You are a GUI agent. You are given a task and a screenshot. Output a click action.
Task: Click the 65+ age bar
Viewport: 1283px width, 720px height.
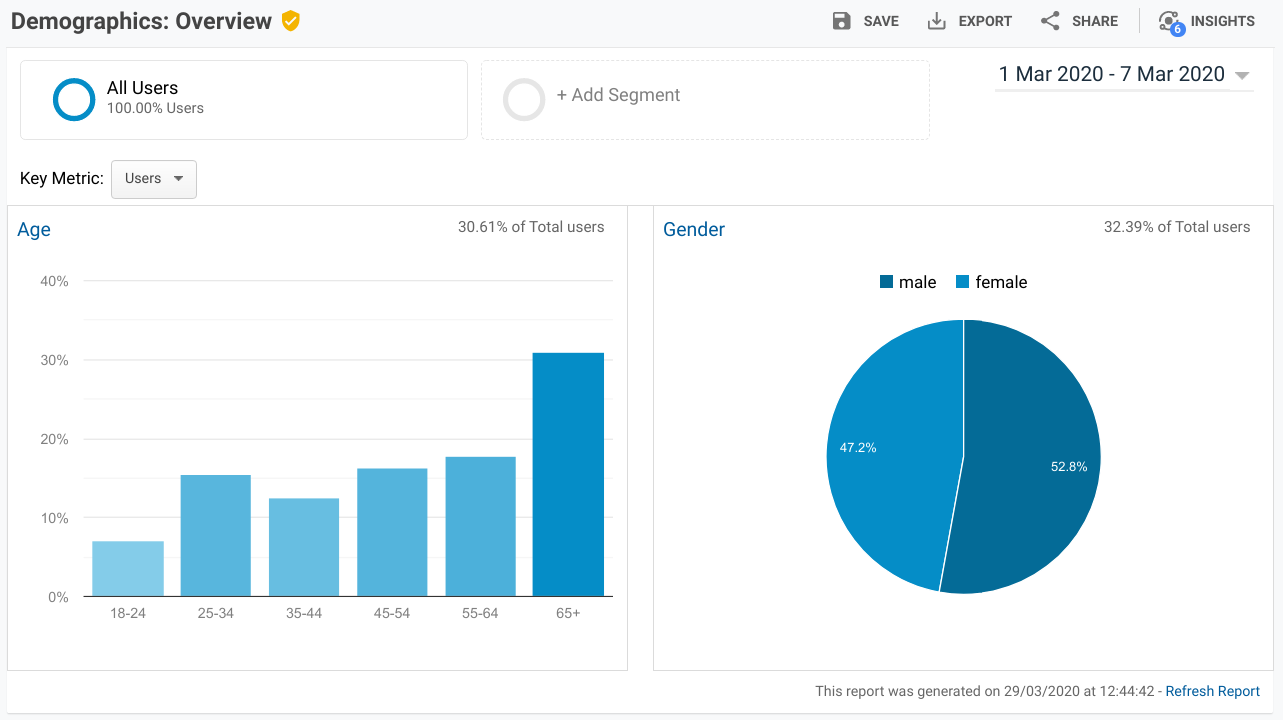[x=568, y=475]
